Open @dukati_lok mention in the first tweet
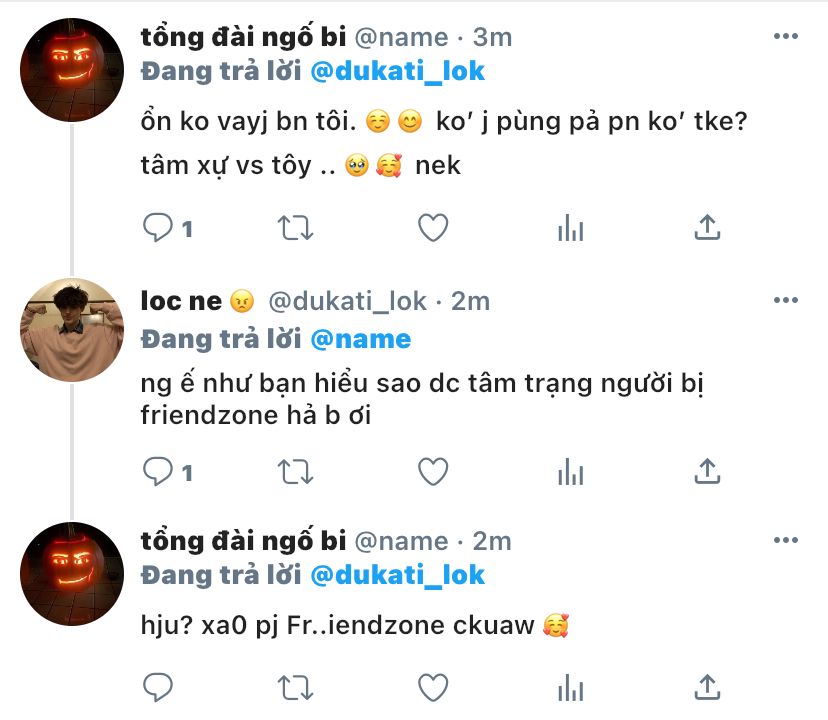The image size is (828, 720). (x=398, y=71)
